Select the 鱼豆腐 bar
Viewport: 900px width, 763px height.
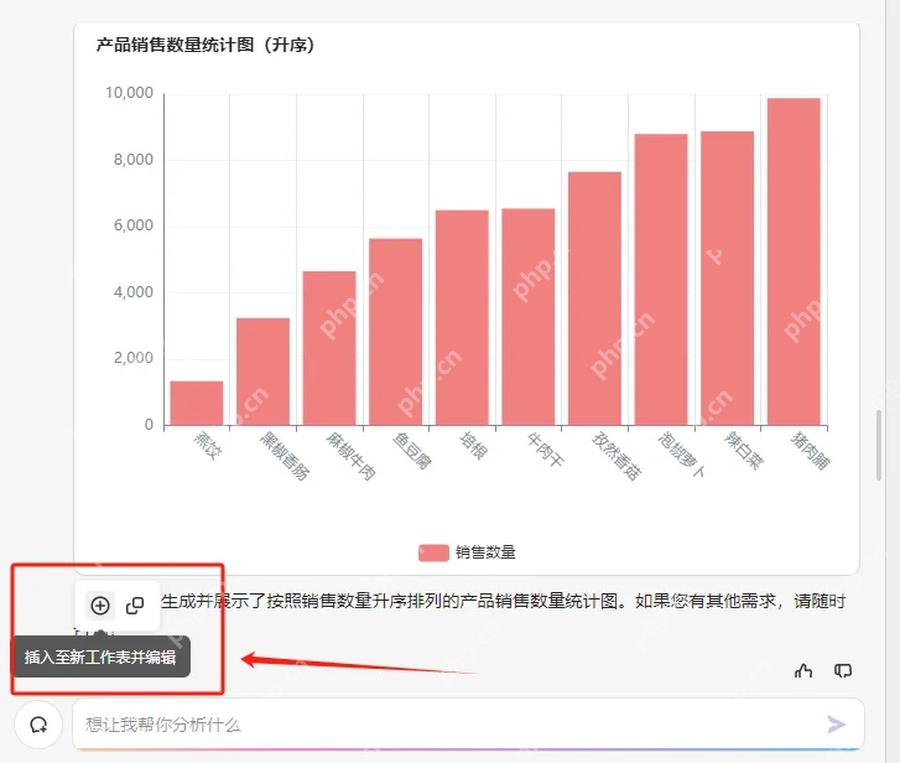point(395,332)
